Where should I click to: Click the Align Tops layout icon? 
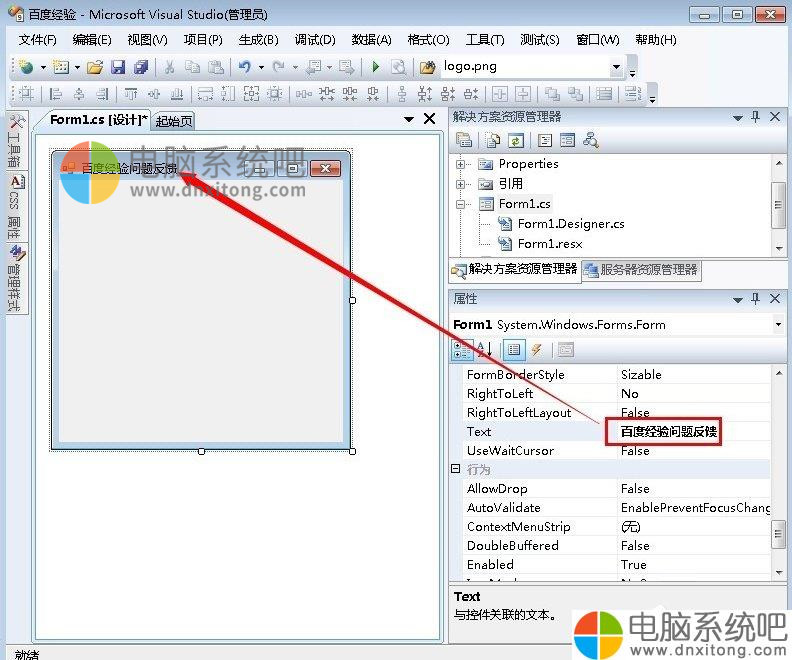point(131,93)
